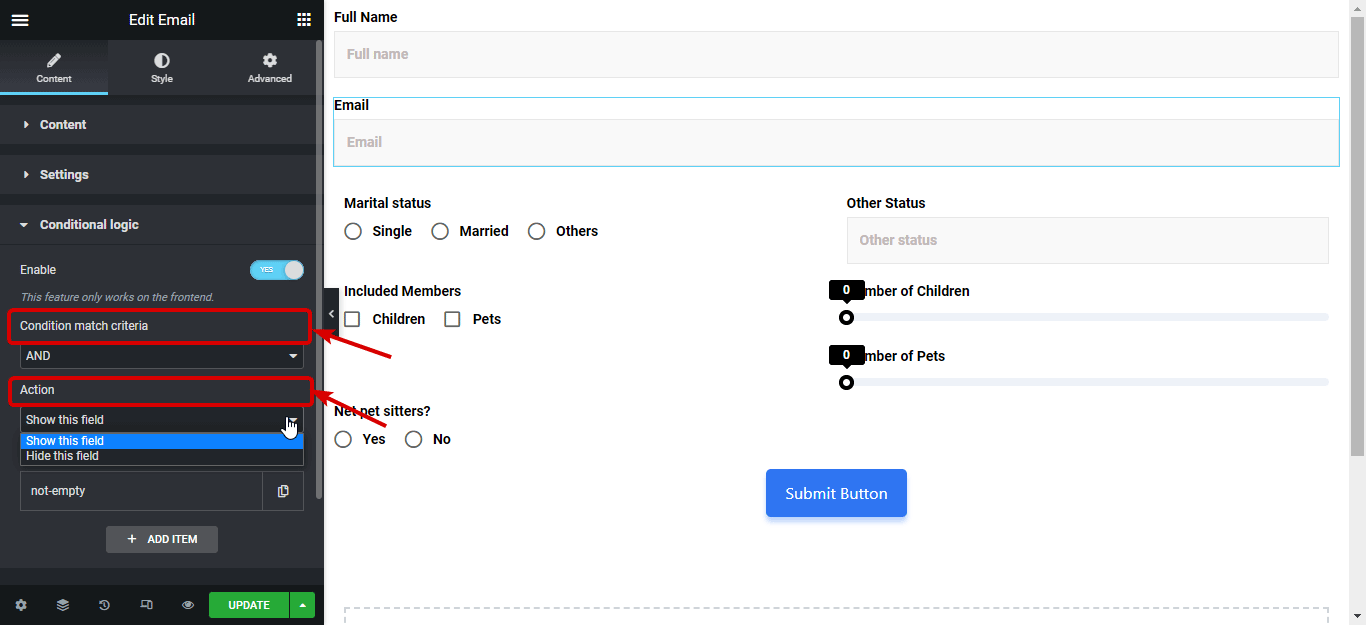The height and width of the screenshot is (625, 1366).
Task: Copy the not-empty condition item
Action: (283, 490)
